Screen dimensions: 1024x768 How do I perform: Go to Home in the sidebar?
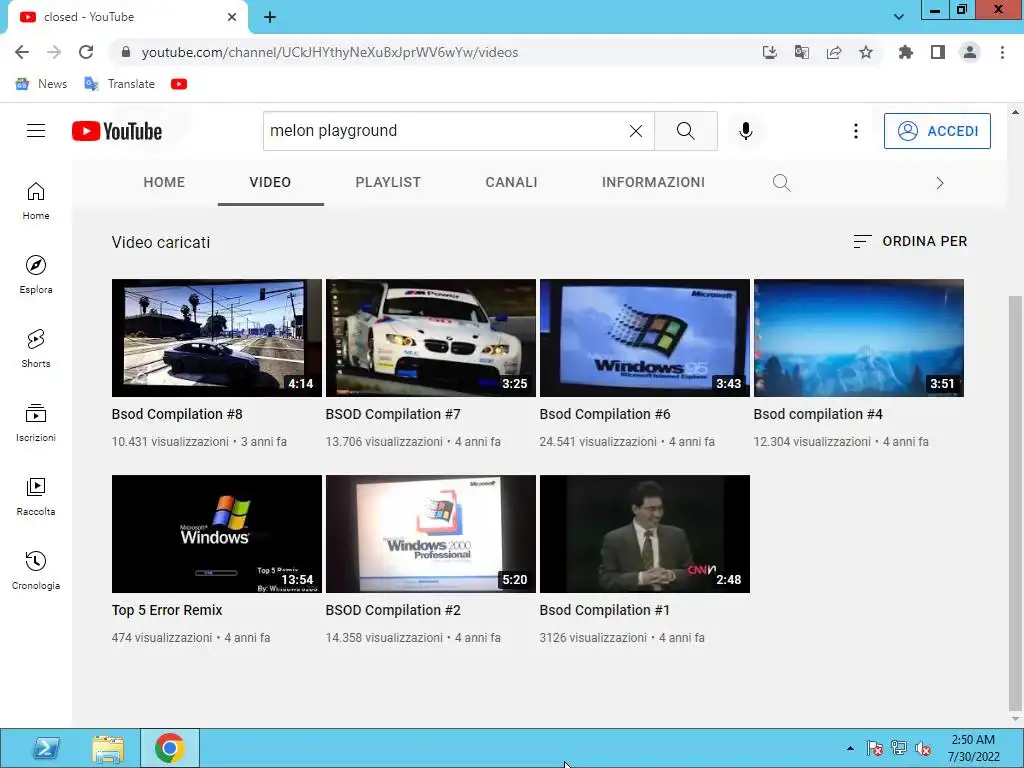(x=36, y=201)
